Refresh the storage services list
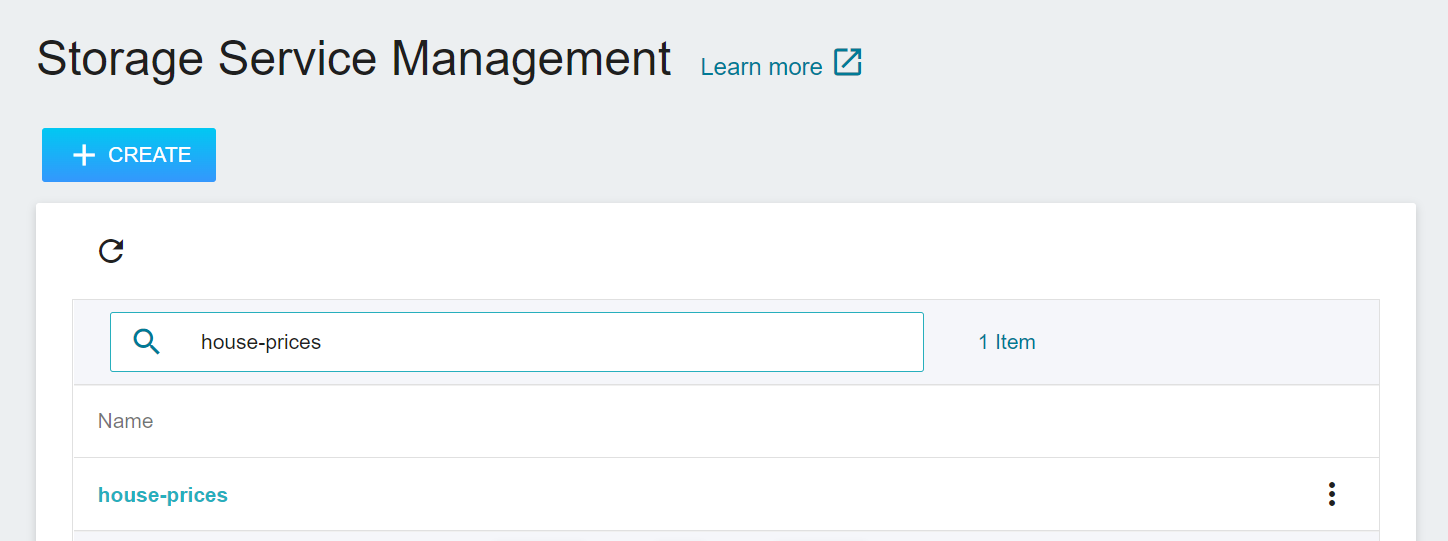1448x541 pixels. (111, 251)
